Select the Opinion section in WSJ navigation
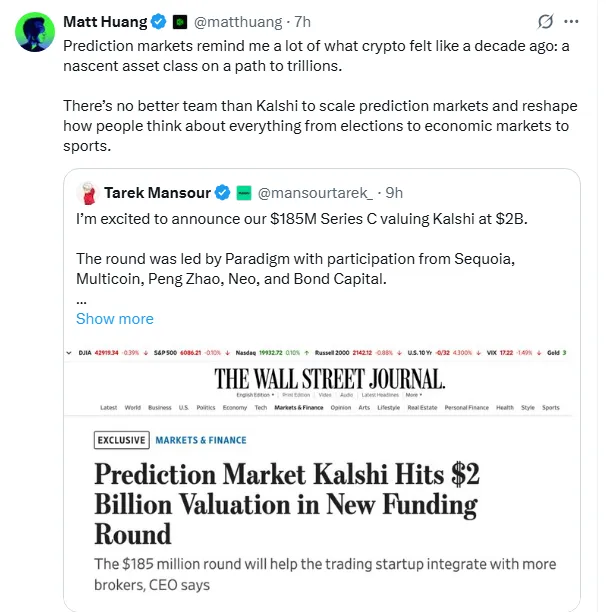The image size is (606, 612). [x=341, y=408]
